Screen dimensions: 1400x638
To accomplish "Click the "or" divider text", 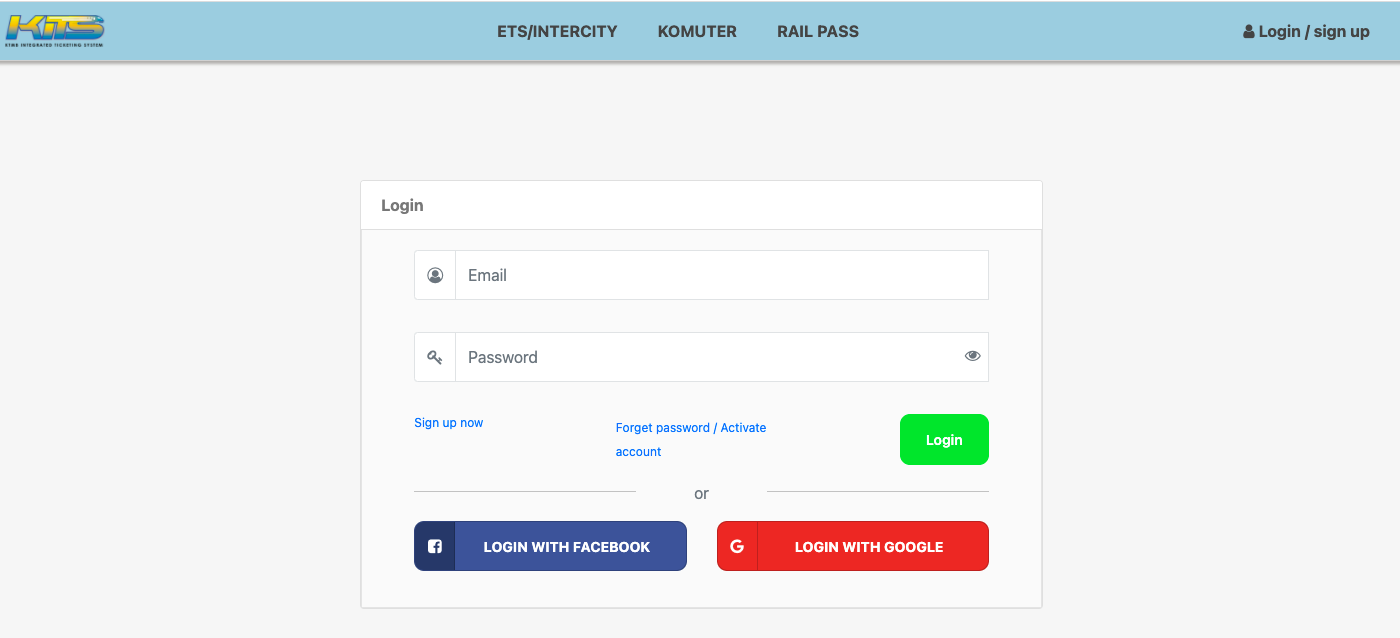I will (701, 493).
